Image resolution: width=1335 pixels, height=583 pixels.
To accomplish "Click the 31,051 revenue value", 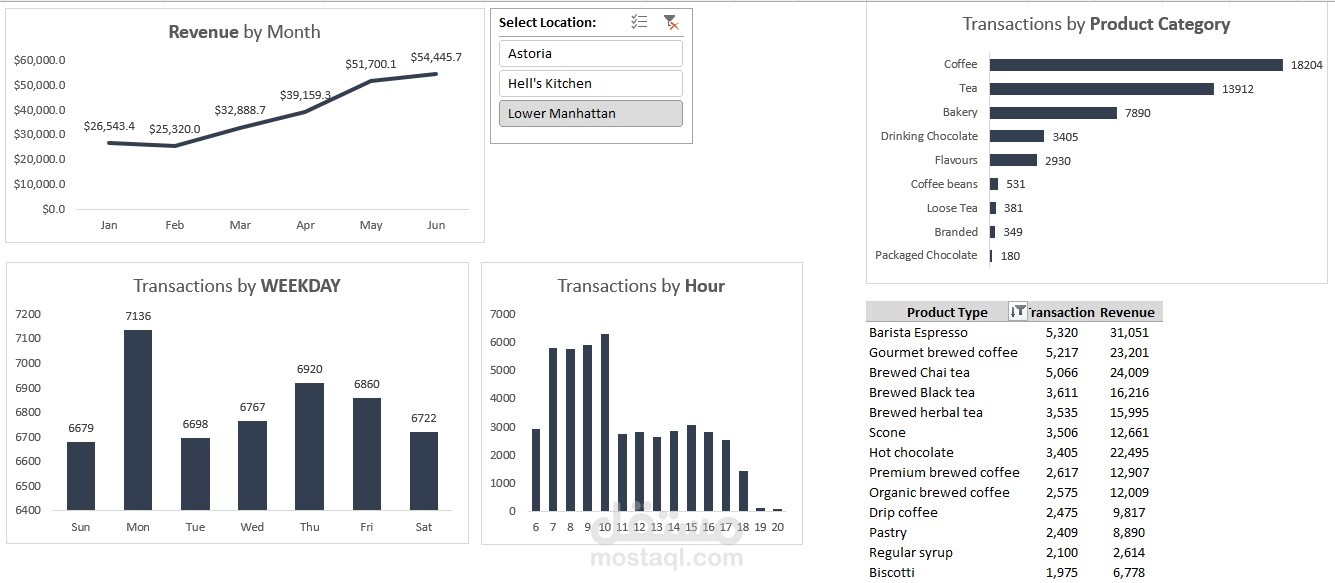I will click(x=1129, y=332).
